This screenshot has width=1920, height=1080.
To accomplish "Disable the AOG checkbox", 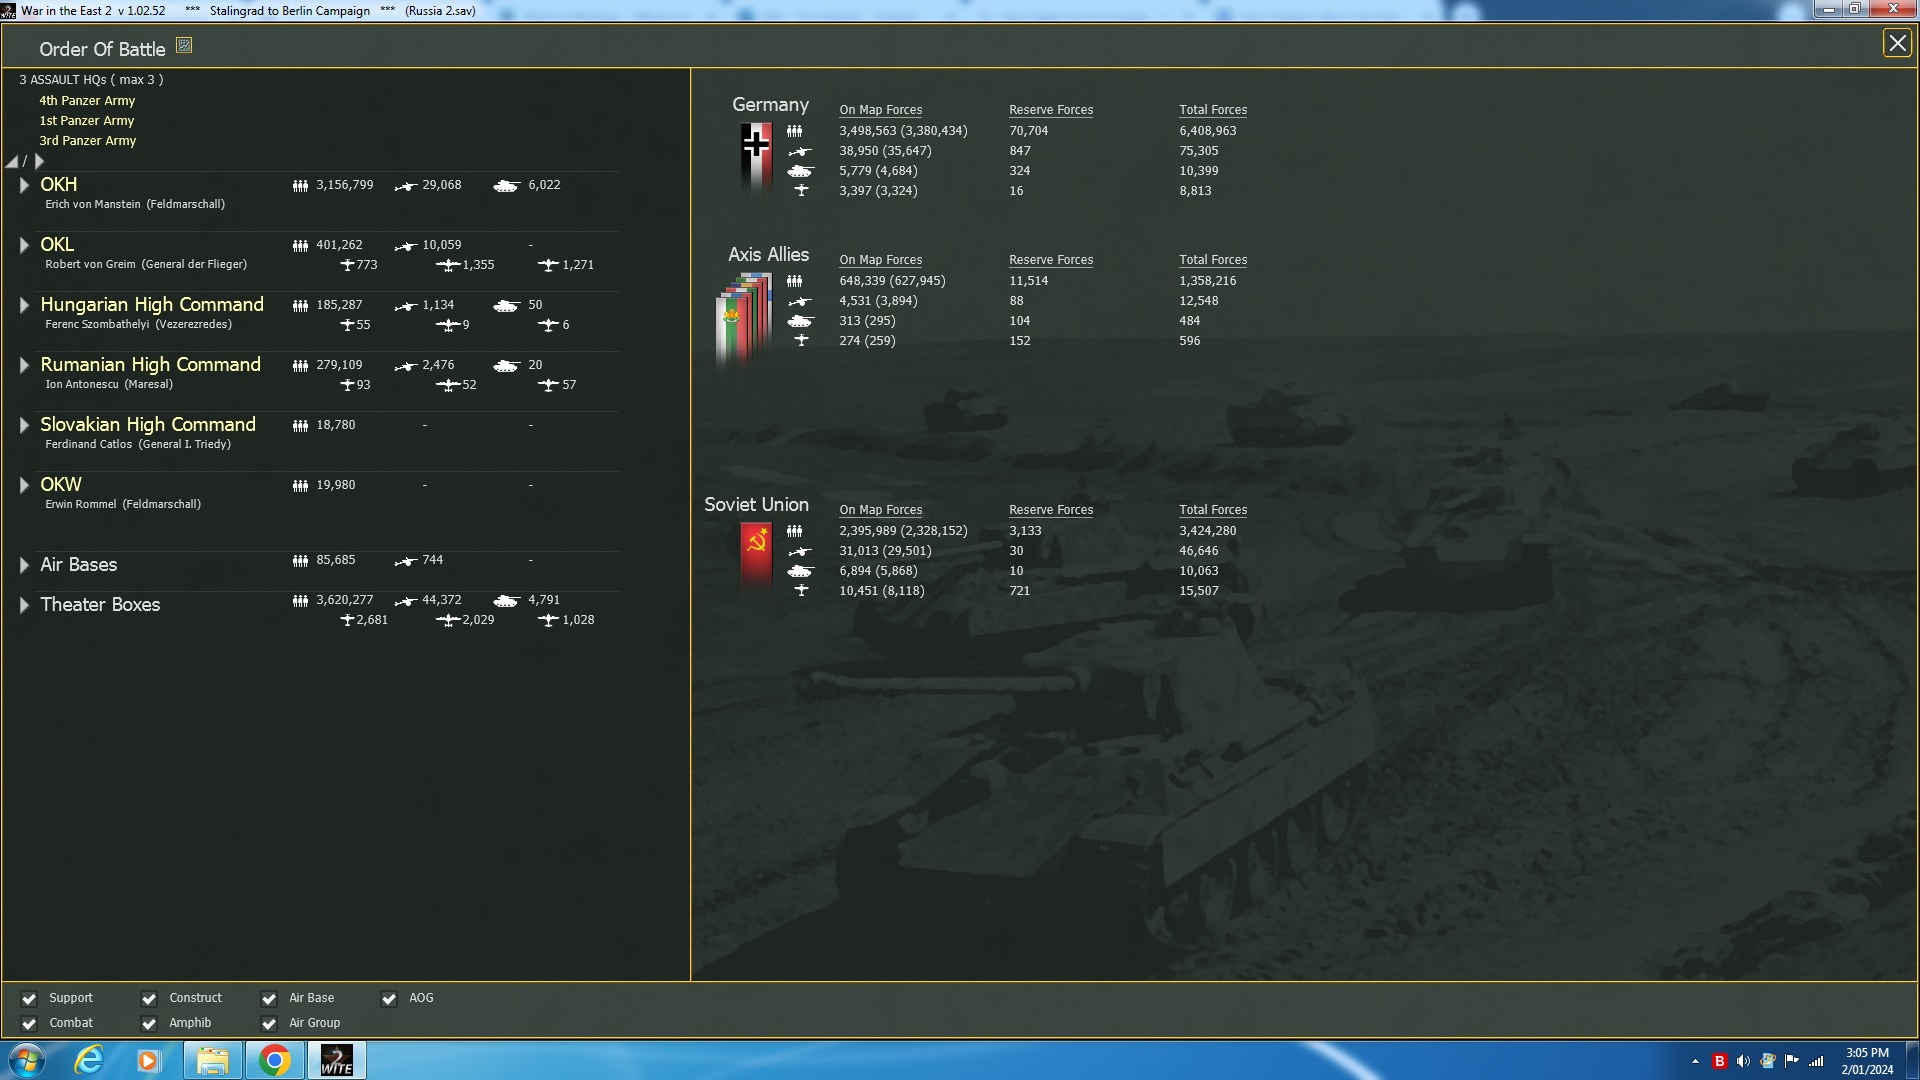I will 389,998.
